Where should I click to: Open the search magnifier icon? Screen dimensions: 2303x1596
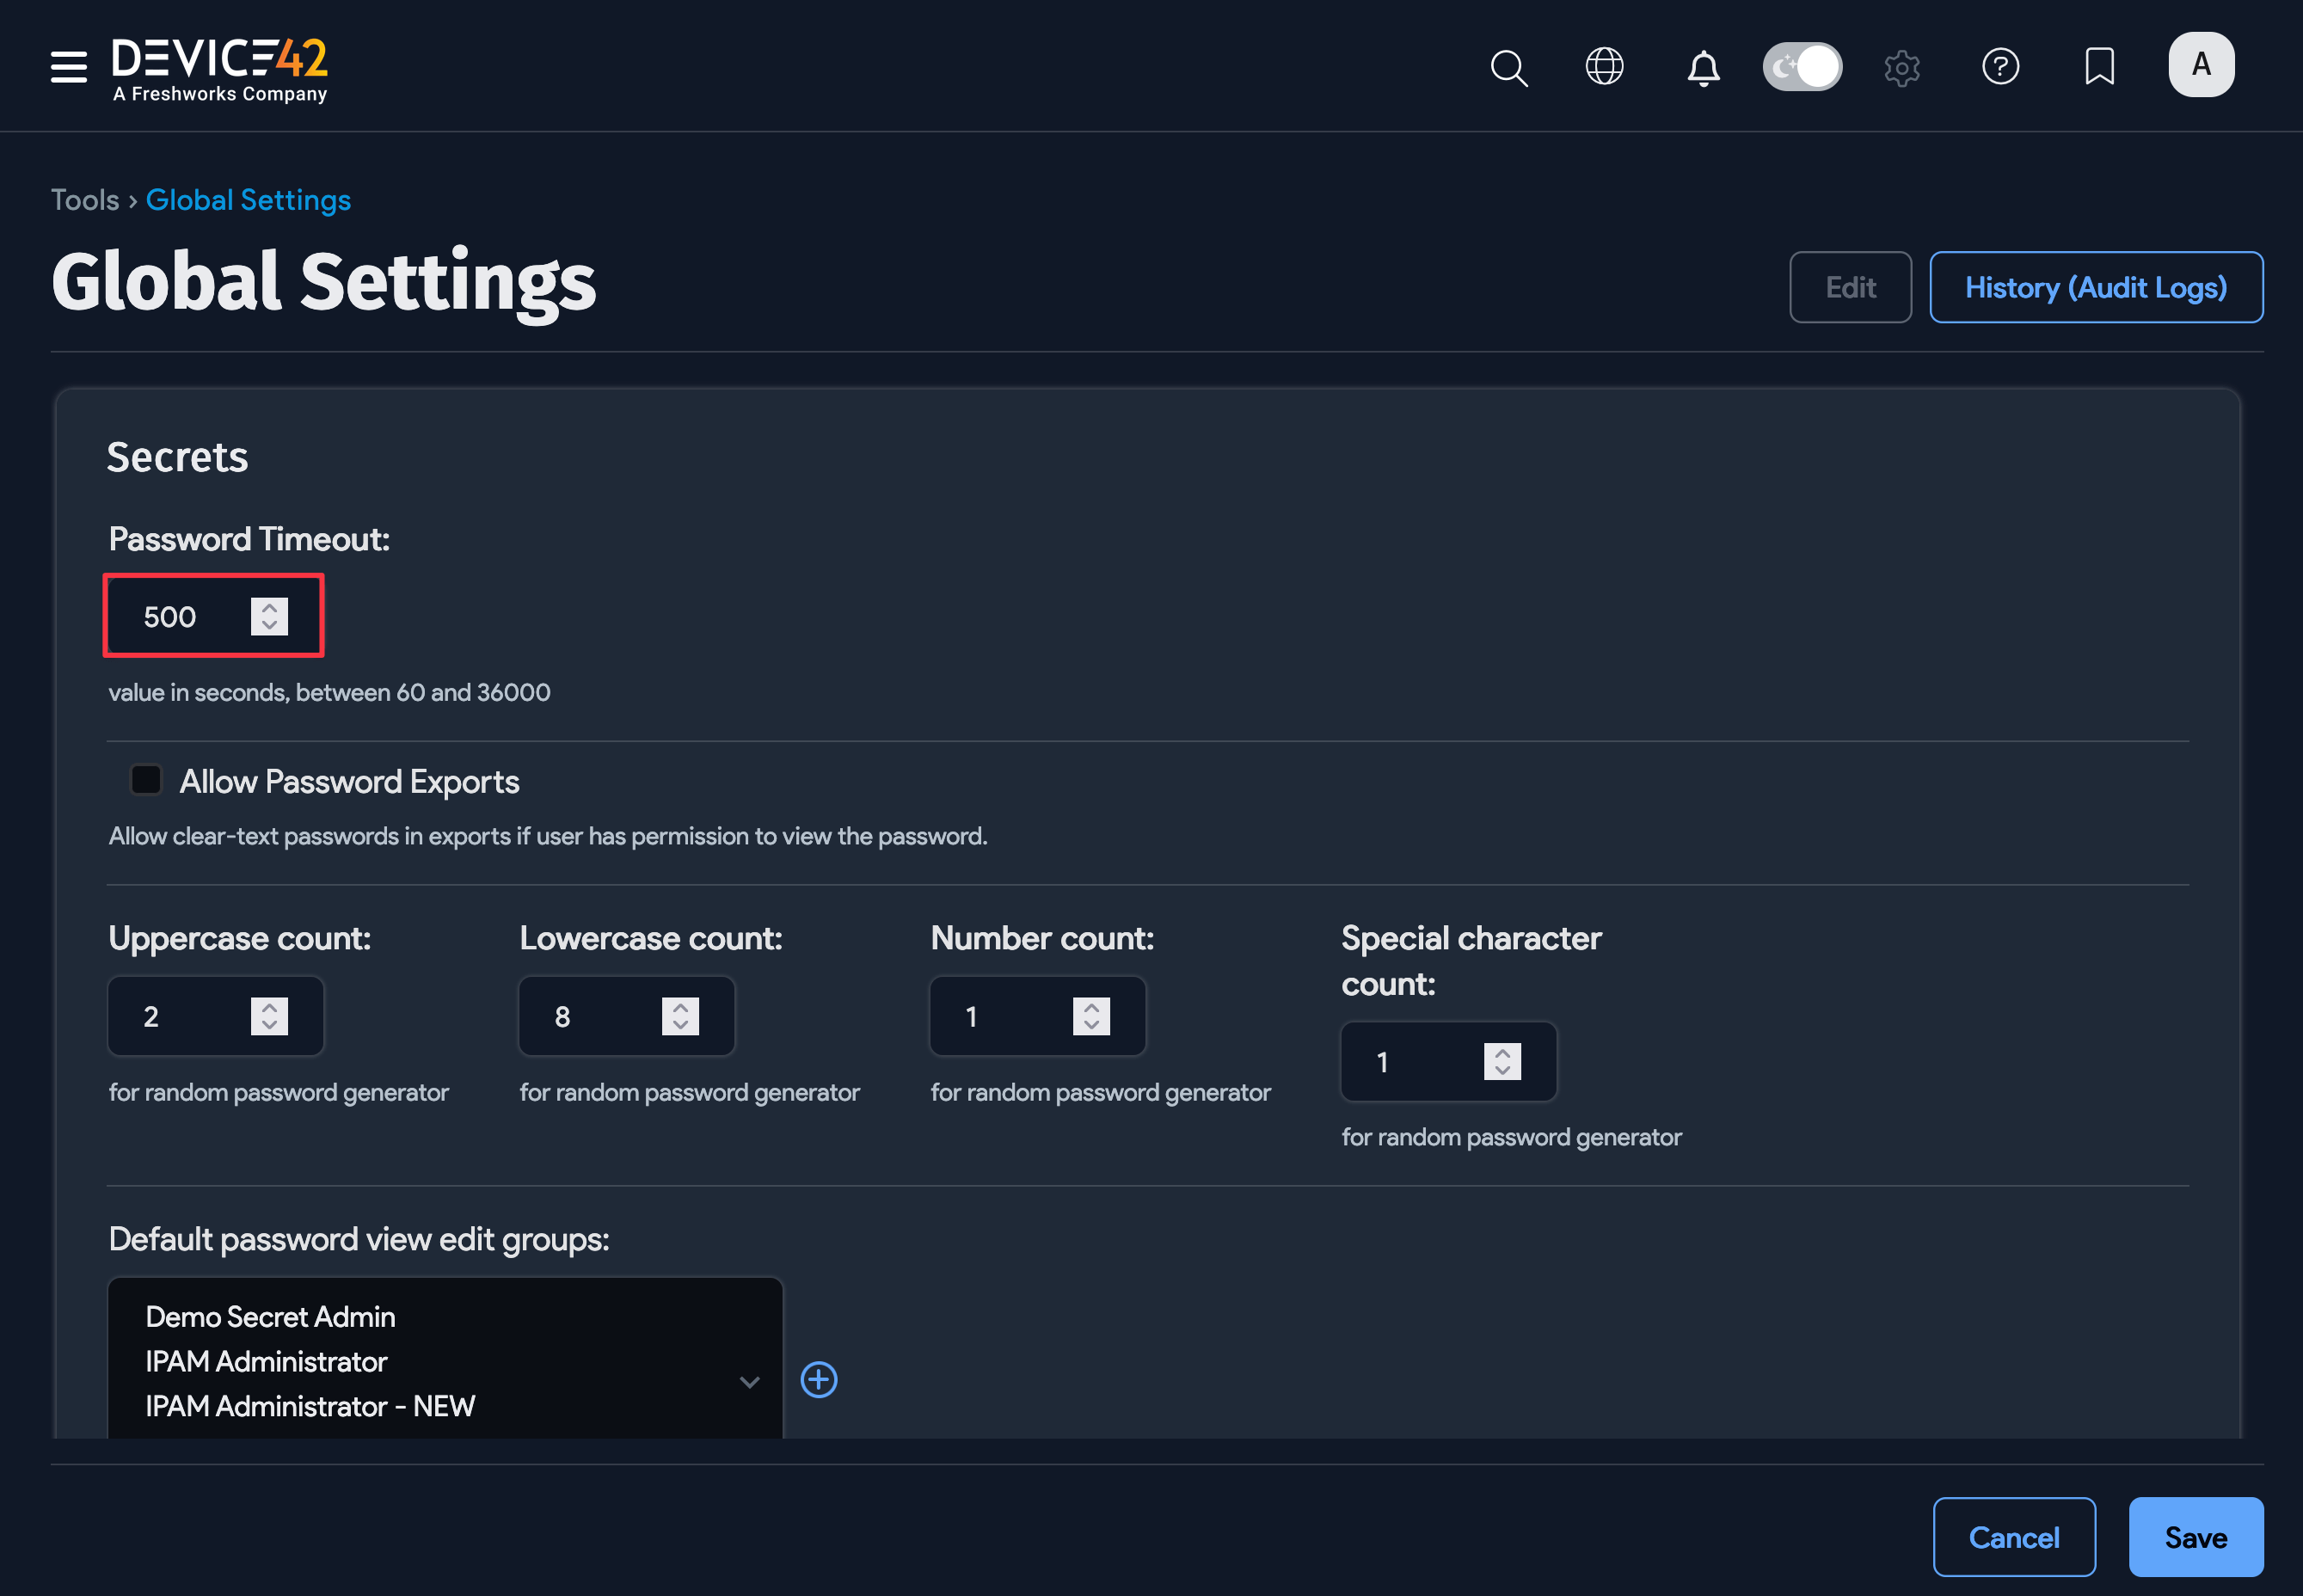[x=1508, y=67]
